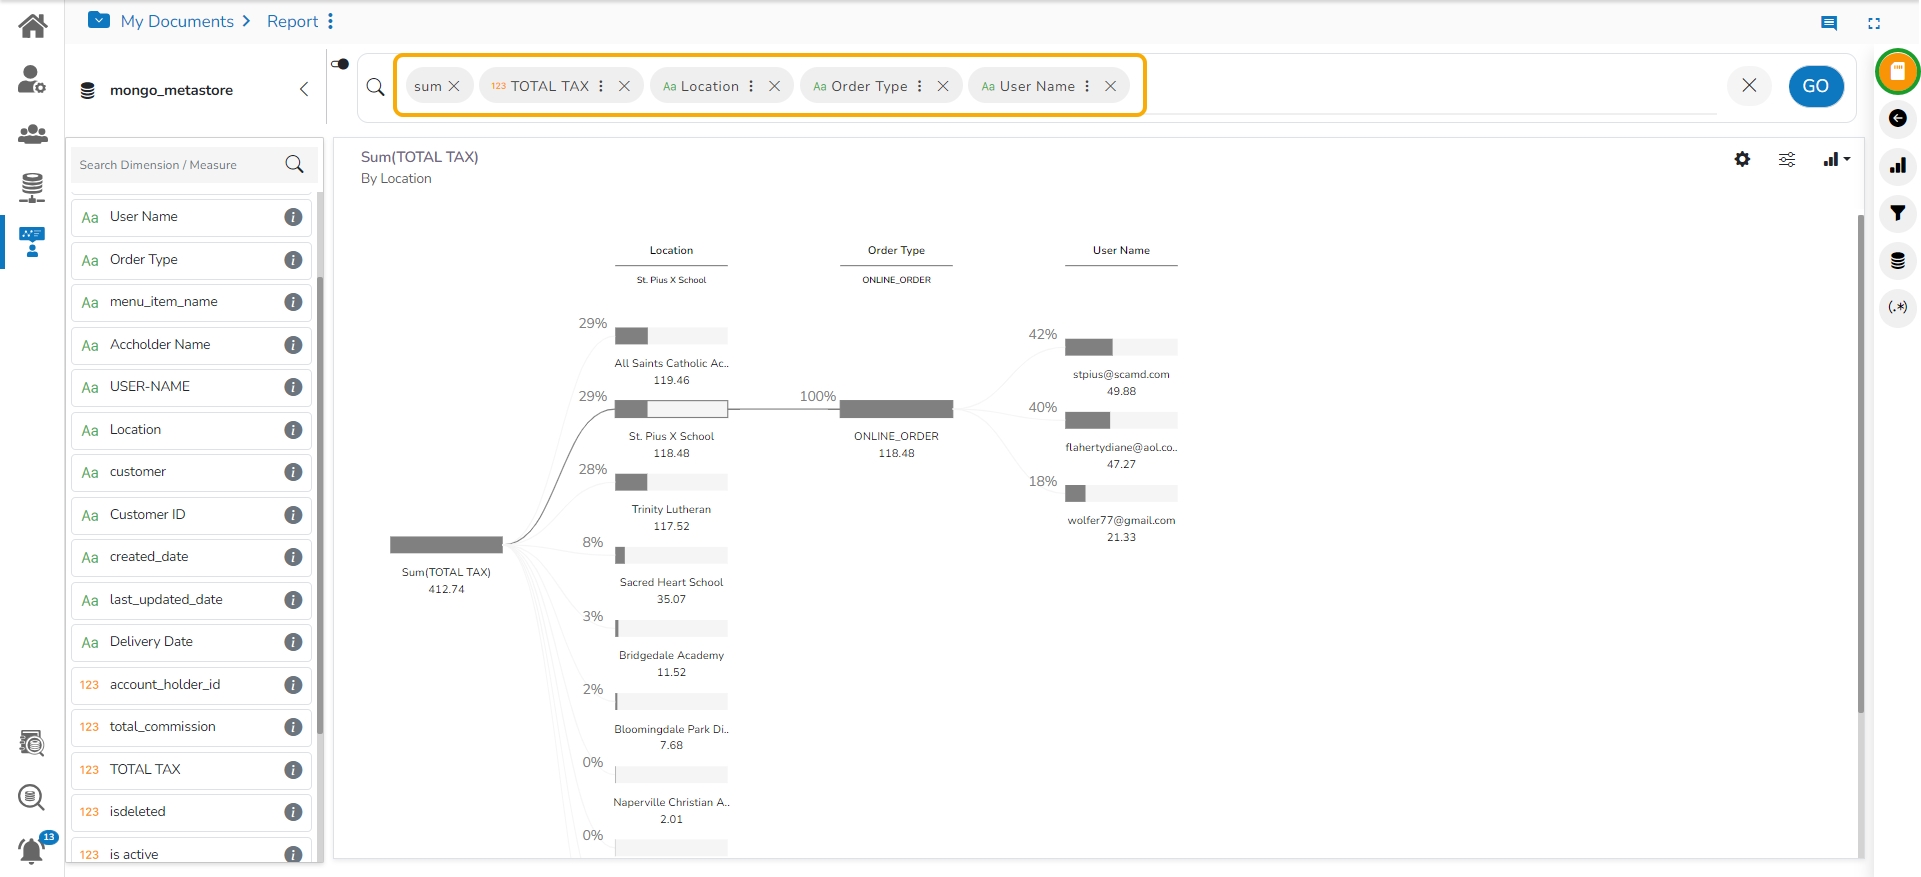
Task: Select the Delivery Date dimension
Action: point(151,642)
